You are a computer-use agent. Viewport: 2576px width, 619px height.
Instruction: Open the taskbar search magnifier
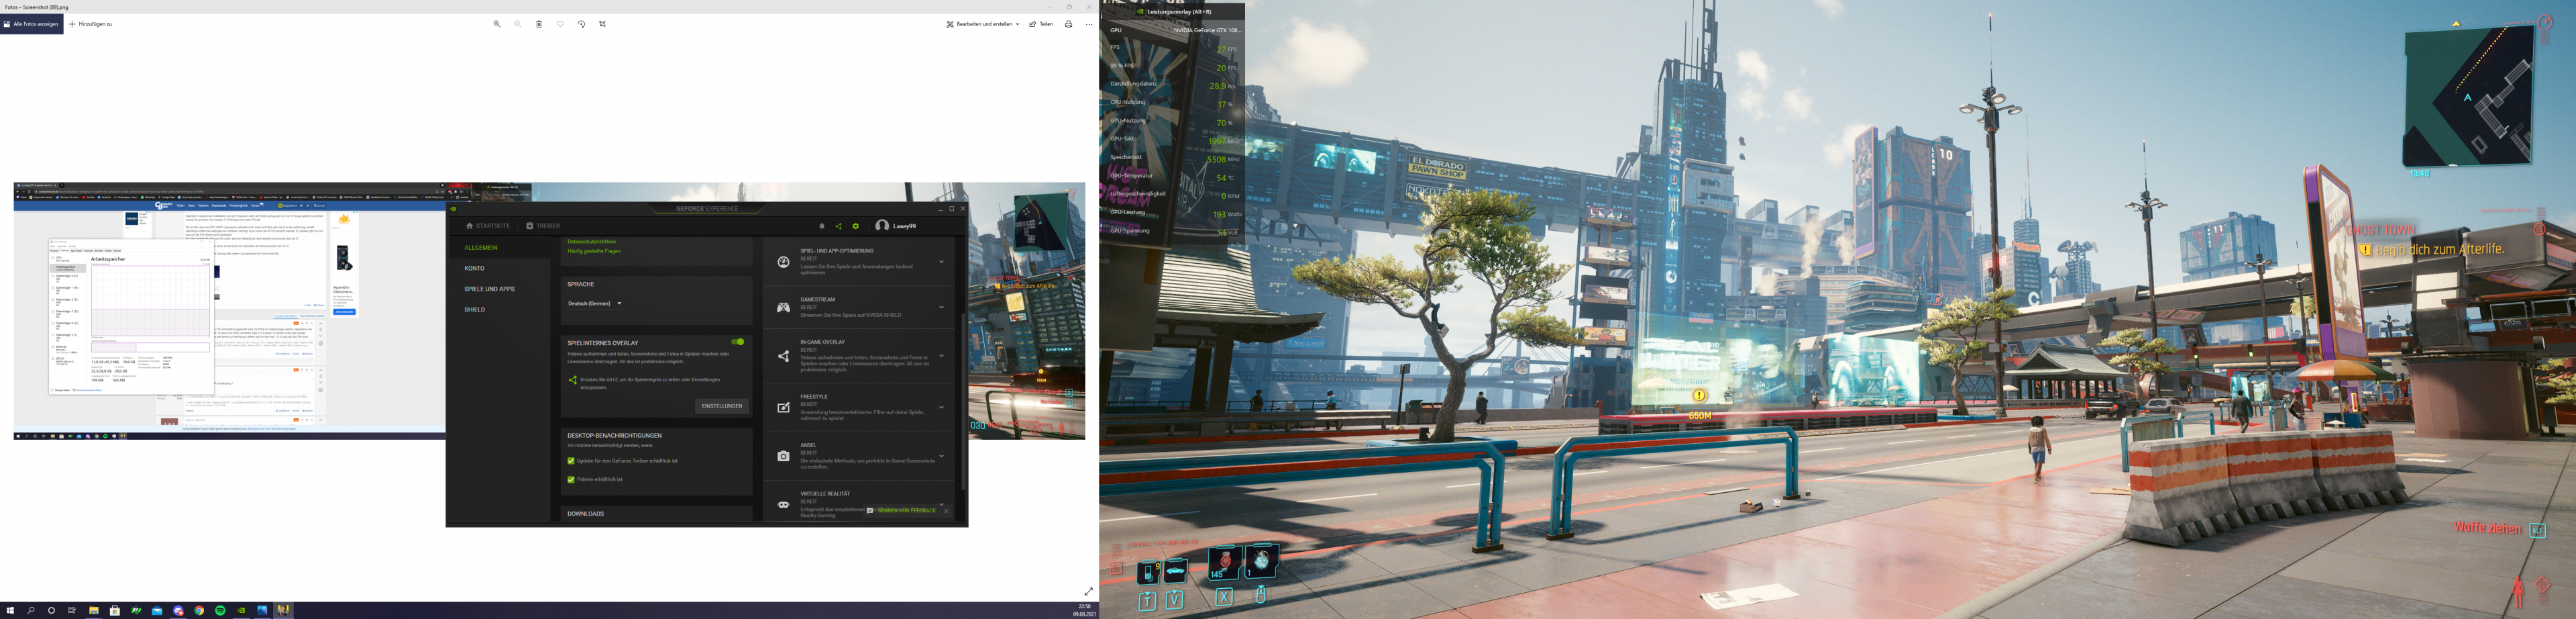pos(31,610)
